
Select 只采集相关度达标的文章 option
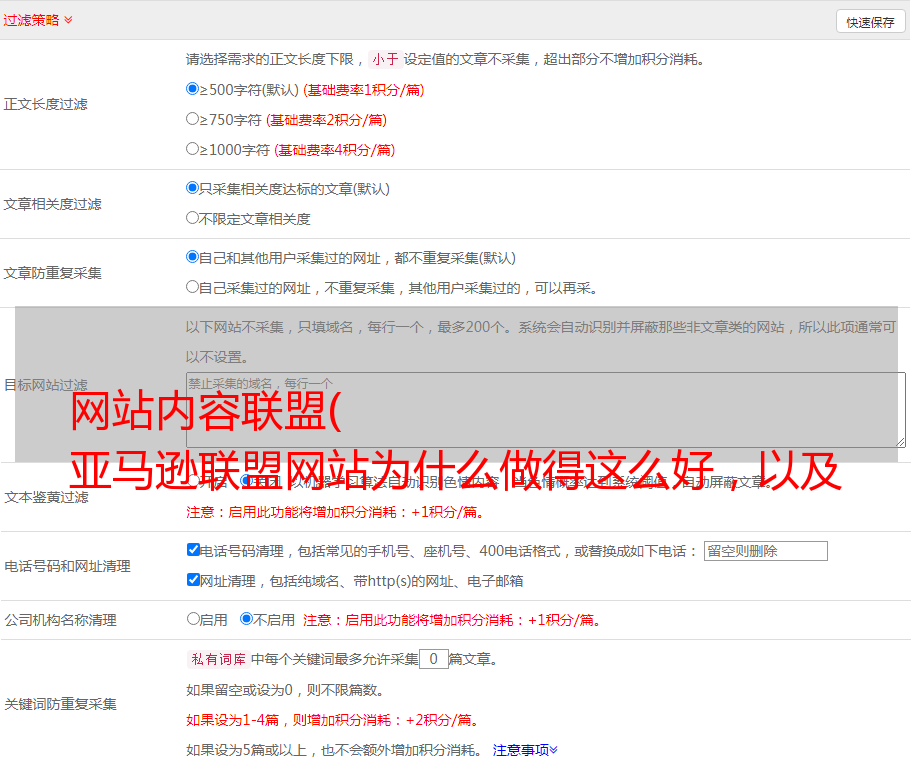click(193, 188)
